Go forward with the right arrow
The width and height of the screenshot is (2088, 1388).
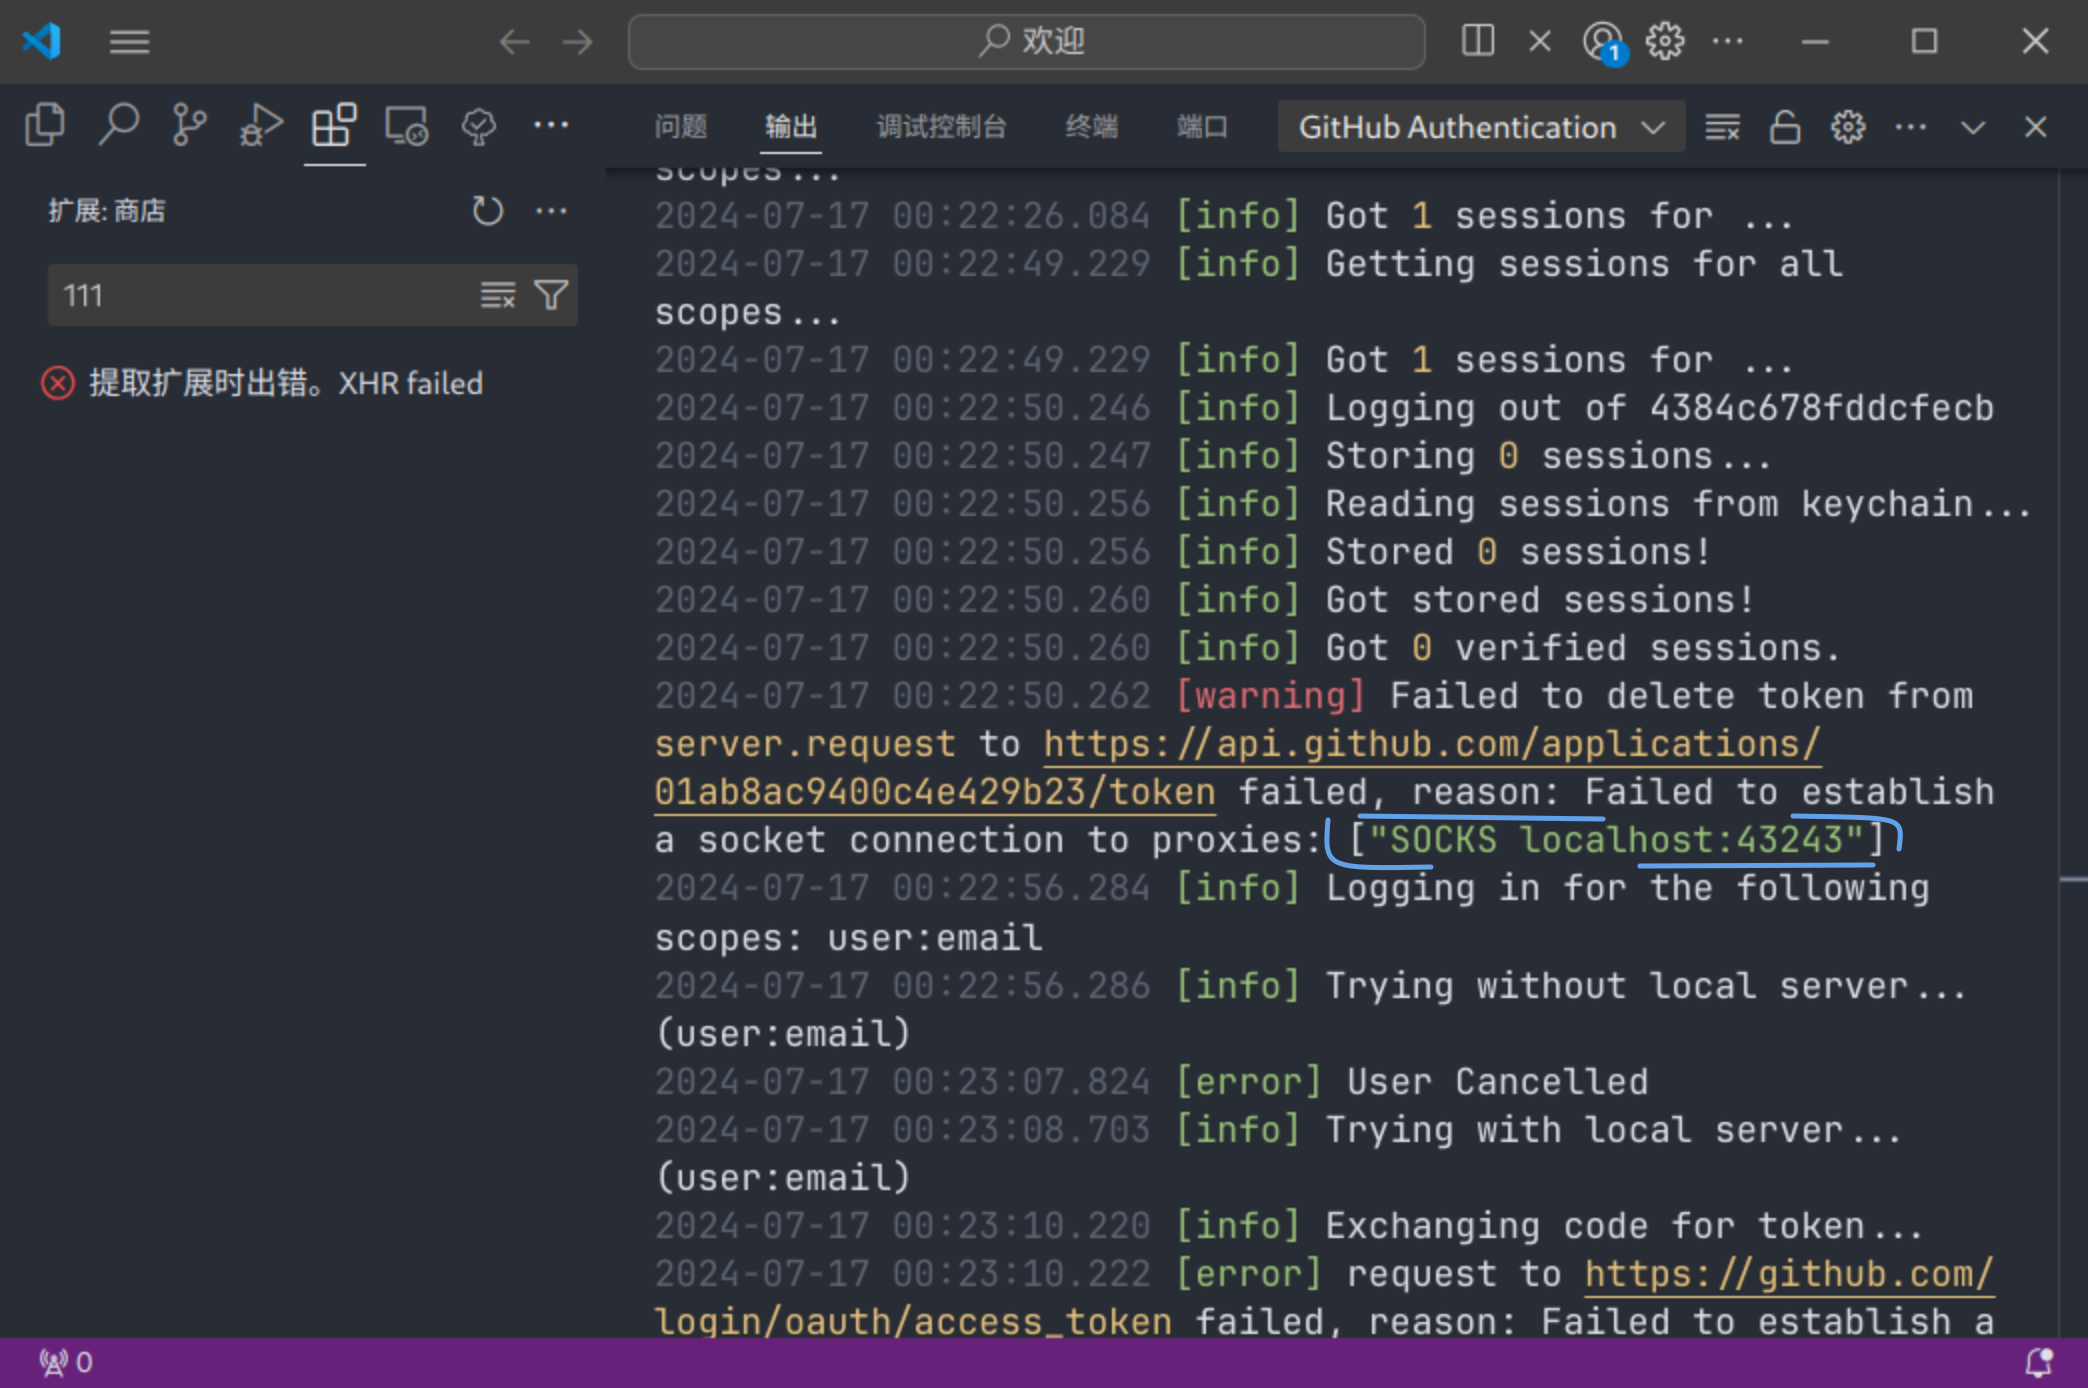pyautogui.click(x=577, y=42)
